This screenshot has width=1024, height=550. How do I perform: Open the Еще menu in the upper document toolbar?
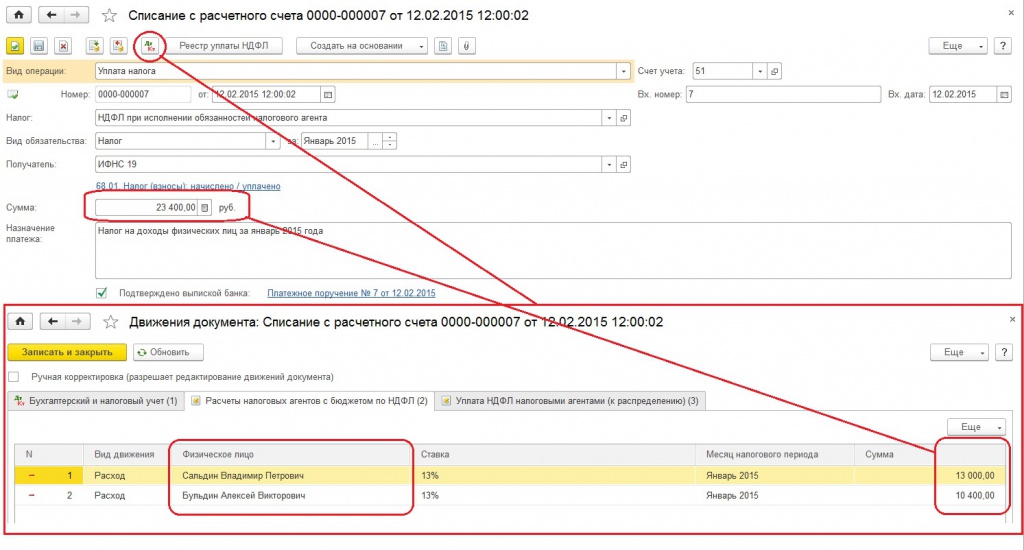[x=957, y=46]
